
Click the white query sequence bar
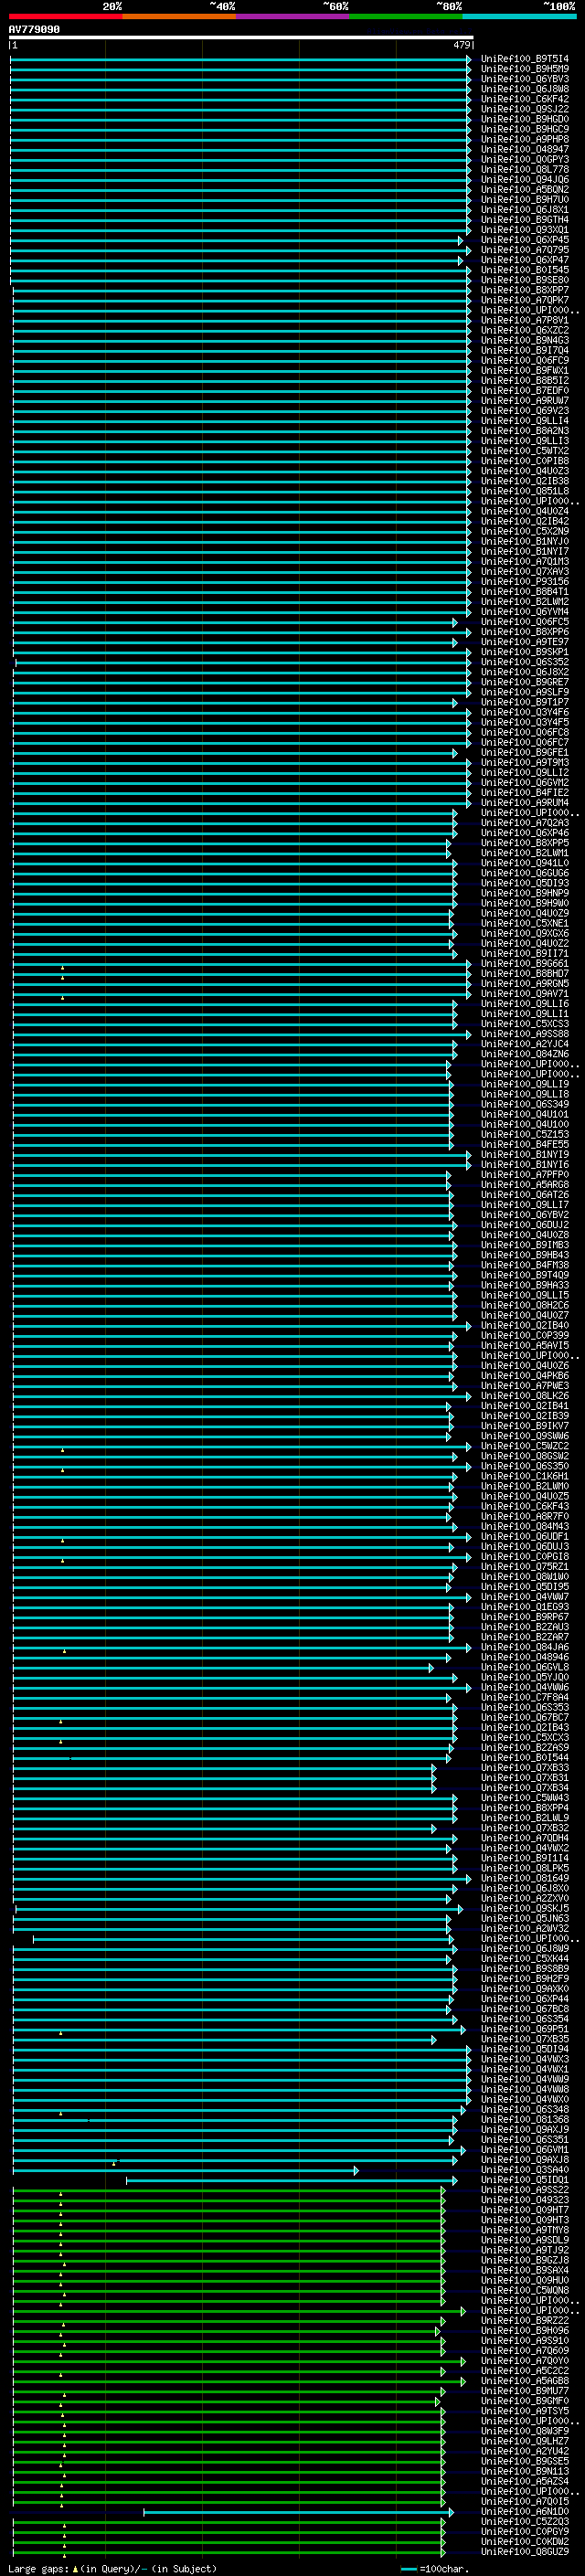(241, 38)
